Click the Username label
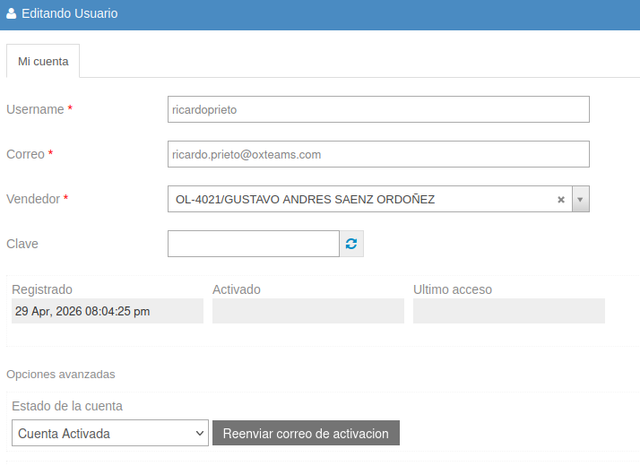The image size is (640, 465). click(x=35, y=109)
